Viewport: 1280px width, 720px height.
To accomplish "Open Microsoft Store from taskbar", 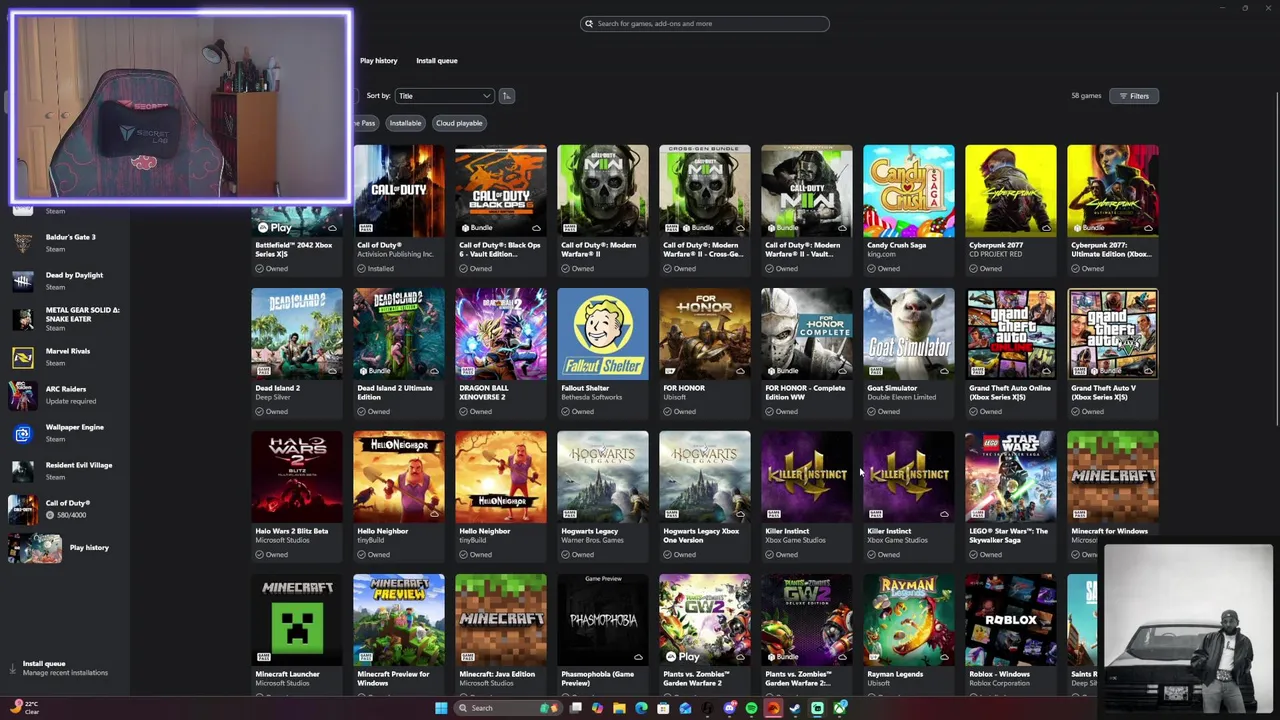I will [663, 708].
